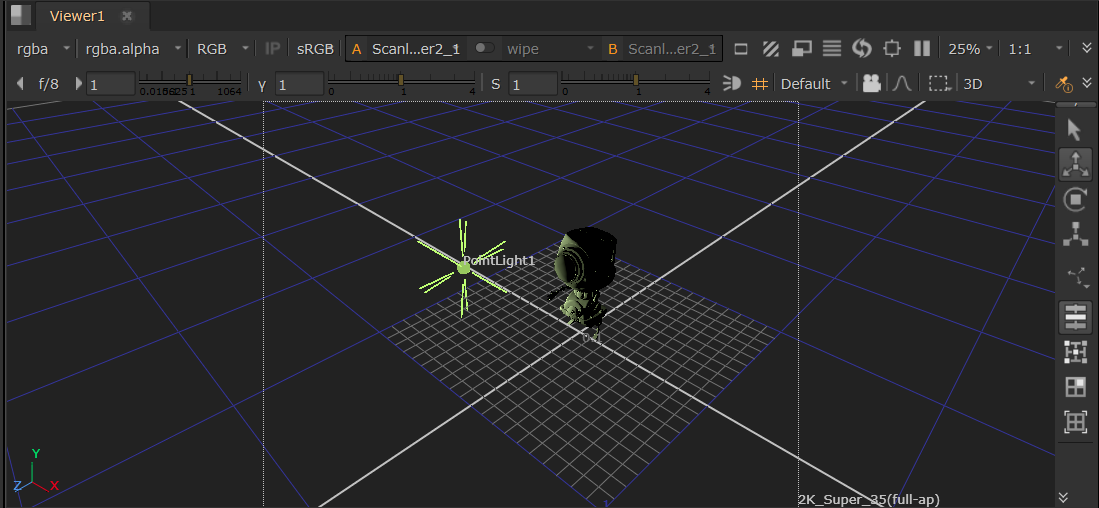Click the region of interest icon
This screenshot has width=1099, height=508.
[938, 84]
